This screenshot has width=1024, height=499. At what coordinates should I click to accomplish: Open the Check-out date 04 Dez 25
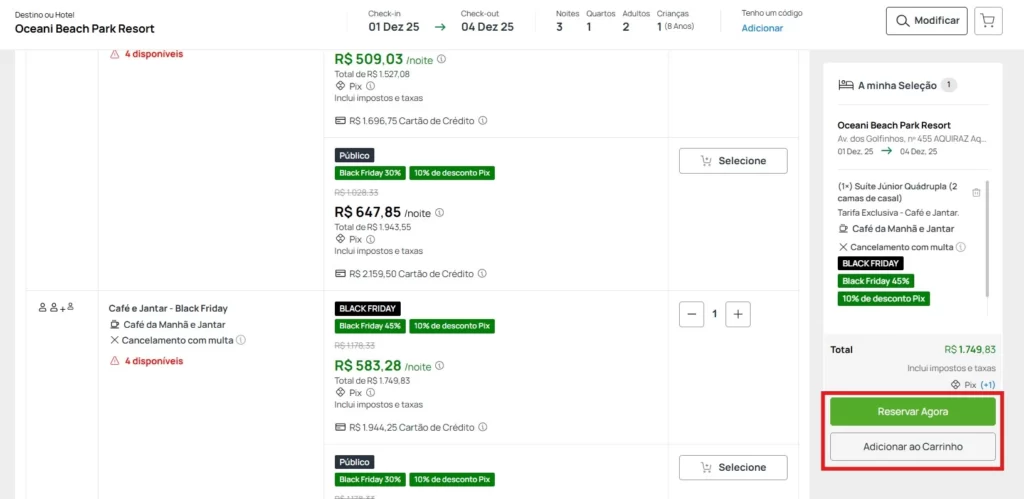487,27
